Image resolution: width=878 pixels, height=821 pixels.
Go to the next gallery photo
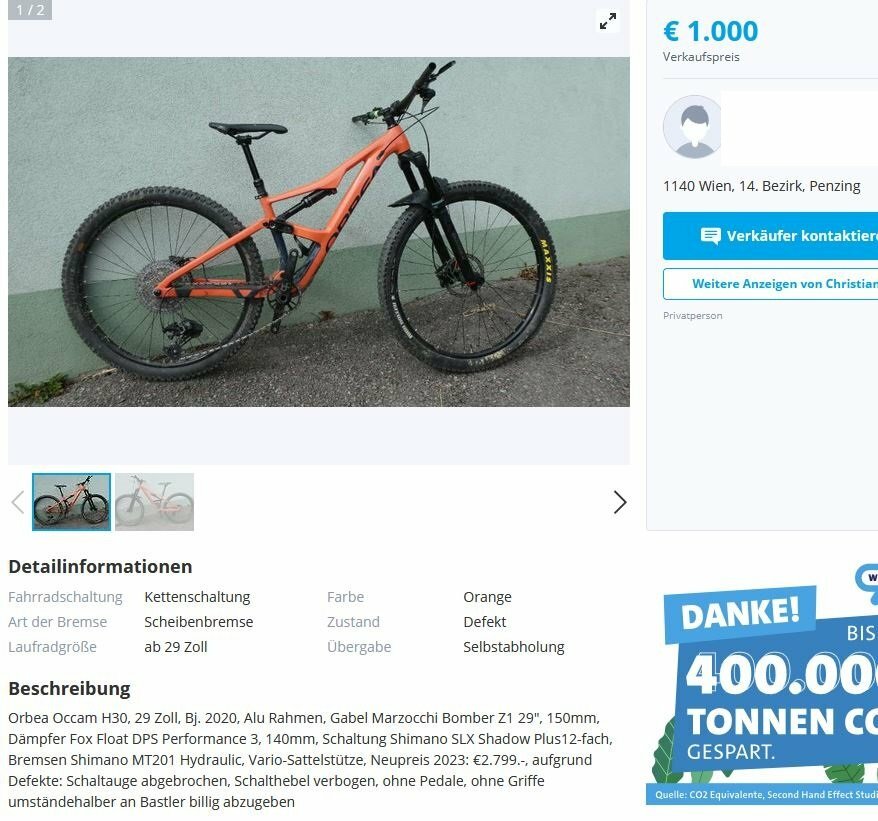pyautogui.click(x=619, y=502)
